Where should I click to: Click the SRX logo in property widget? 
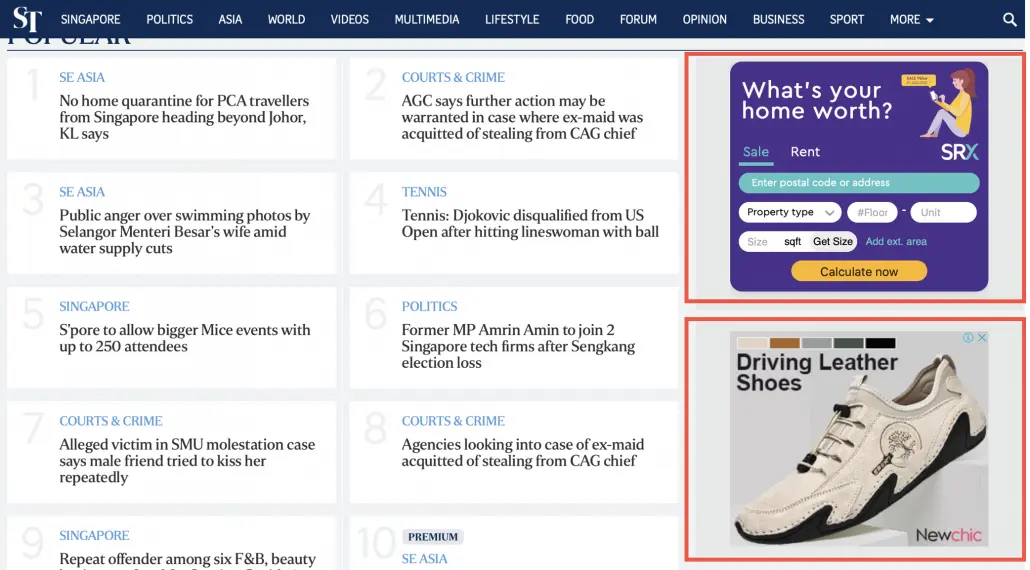(960, 152)
